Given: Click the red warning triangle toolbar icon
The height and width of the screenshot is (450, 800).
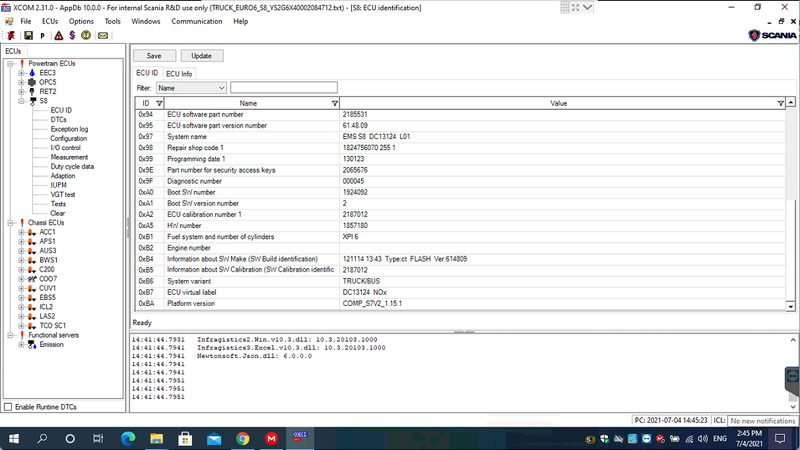Looking at the screenshot, I should pos(59,35).
